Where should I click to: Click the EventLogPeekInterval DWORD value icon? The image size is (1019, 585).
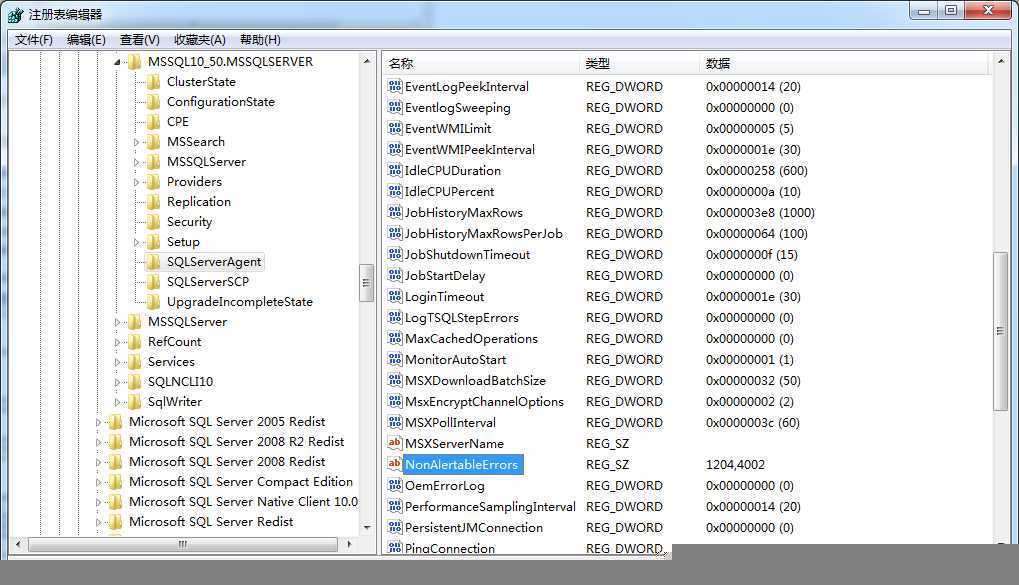coord(394,86)
